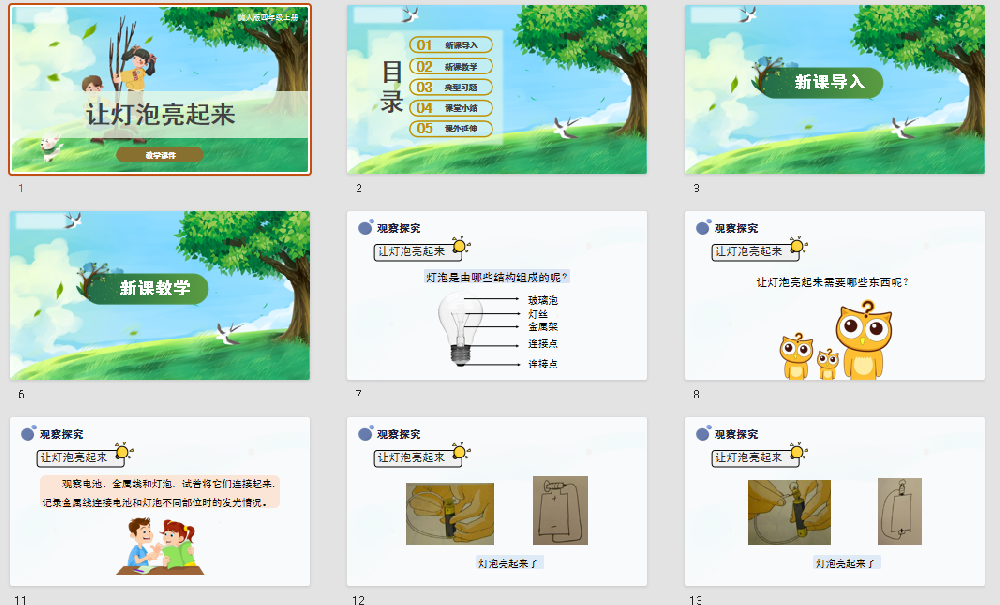1000x605 pixels.
Task: Click the orange instruction text box on slide 11
Action: pos(160,492)
